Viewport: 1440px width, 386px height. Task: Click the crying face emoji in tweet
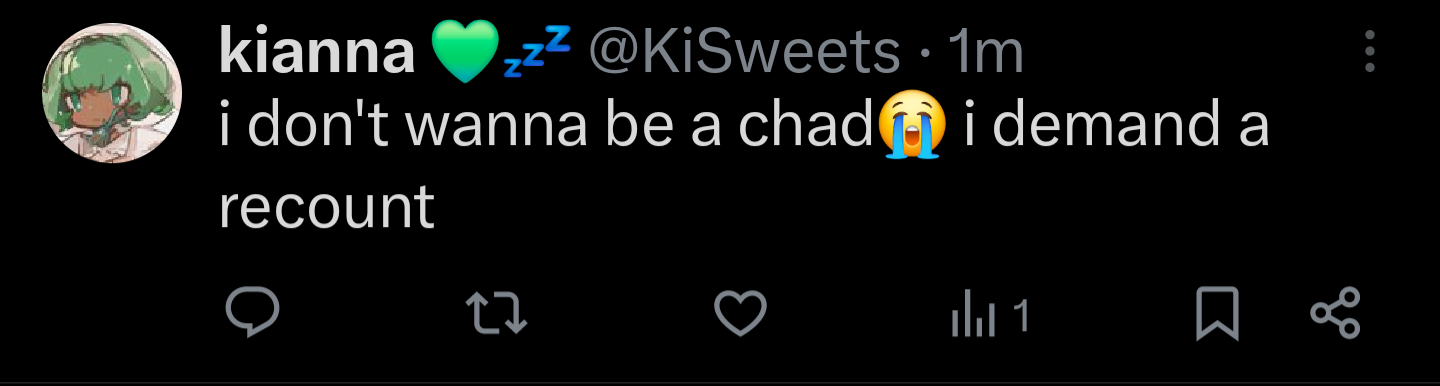912,125
